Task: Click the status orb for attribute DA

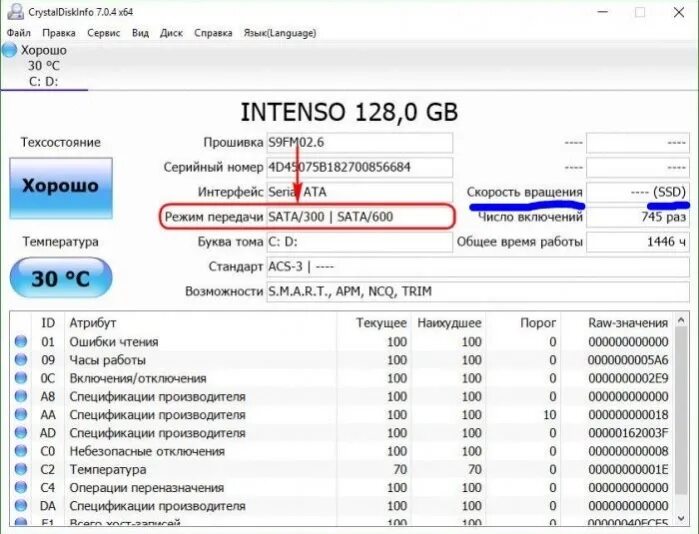Action: (21, 505)
